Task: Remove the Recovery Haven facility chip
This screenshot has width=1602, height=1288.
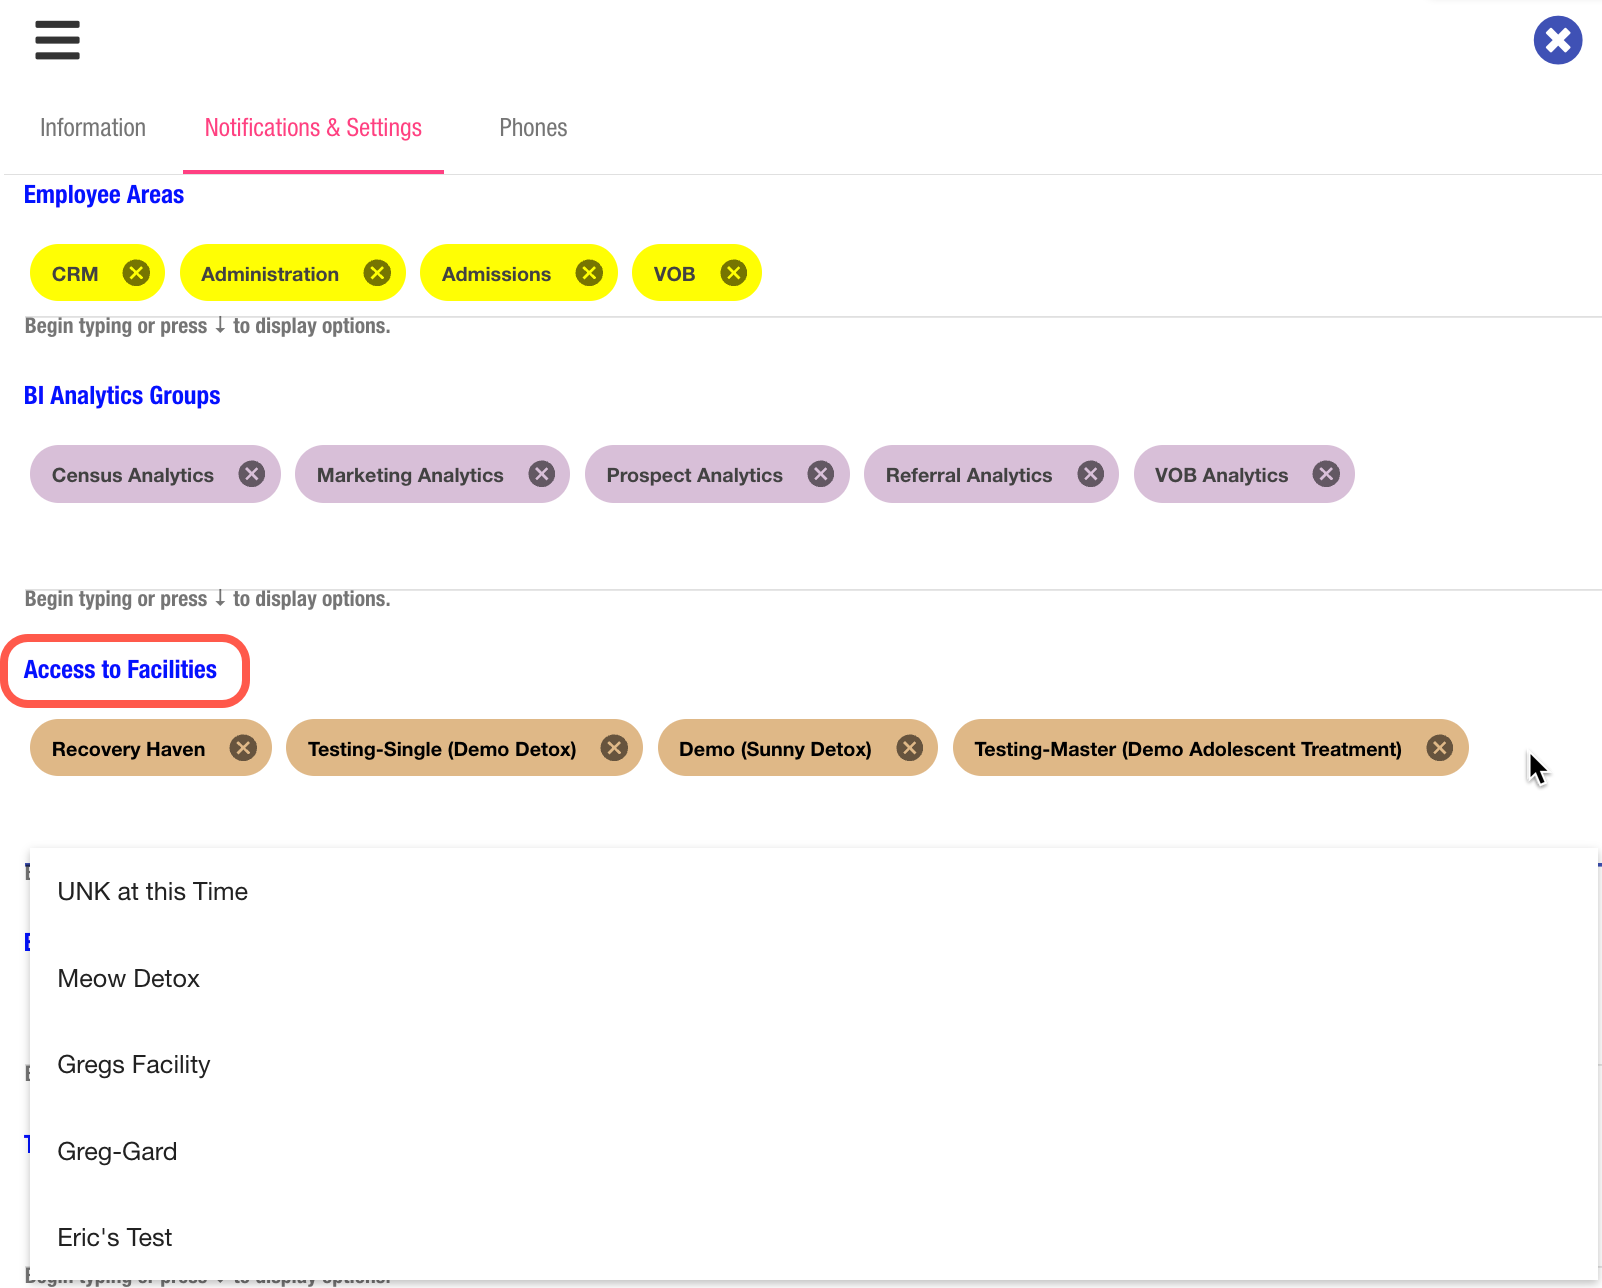Action: [243, 748]
